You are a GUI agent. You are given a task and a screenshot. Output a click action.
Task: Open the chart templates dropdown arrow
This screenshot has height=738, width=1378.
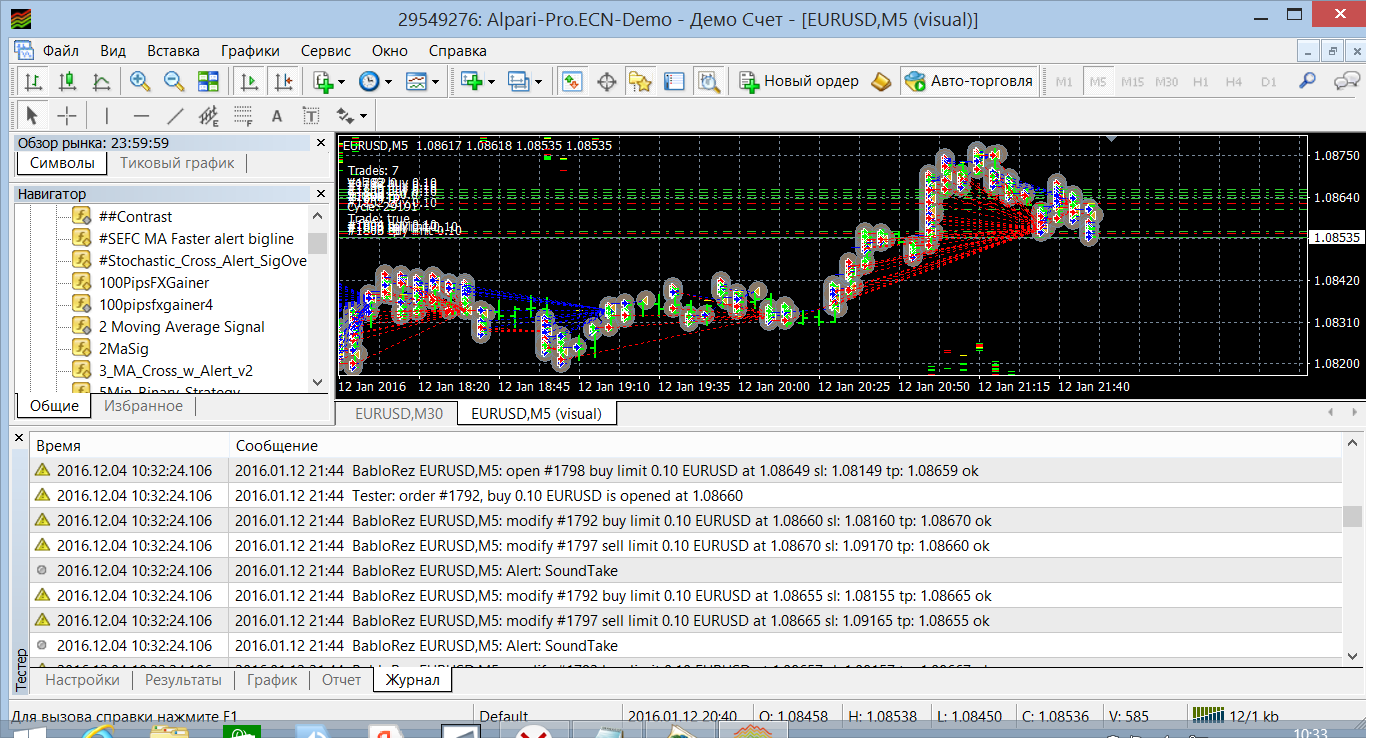click(x=437, y=82)
